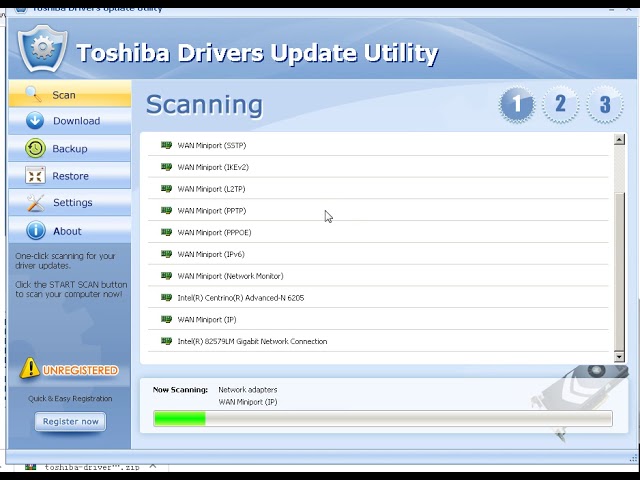Click the adapter icon for Intel Centrino Advanced-N 6205
The height and width of the screenshot is (480, 640).
[x=166, y=297]
